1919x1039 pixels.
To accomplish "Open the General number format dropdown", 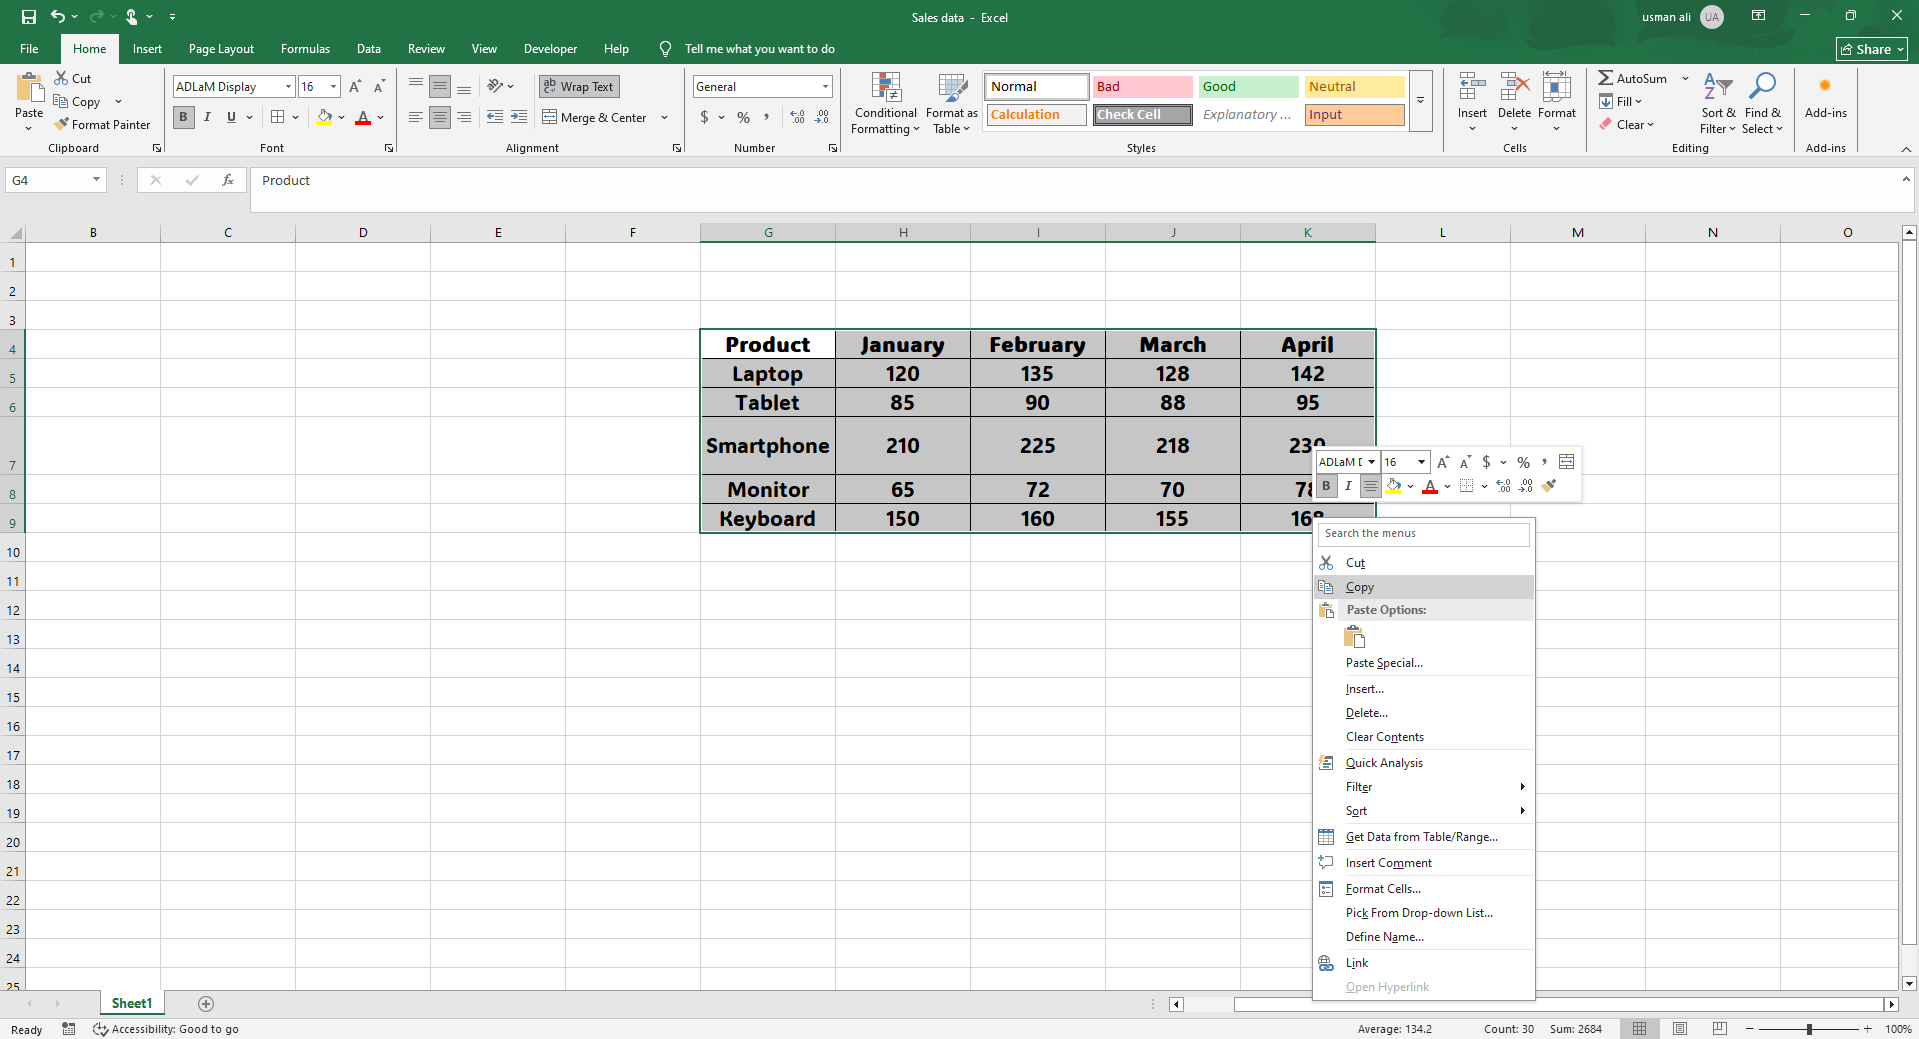I will (x=825, y=87).
